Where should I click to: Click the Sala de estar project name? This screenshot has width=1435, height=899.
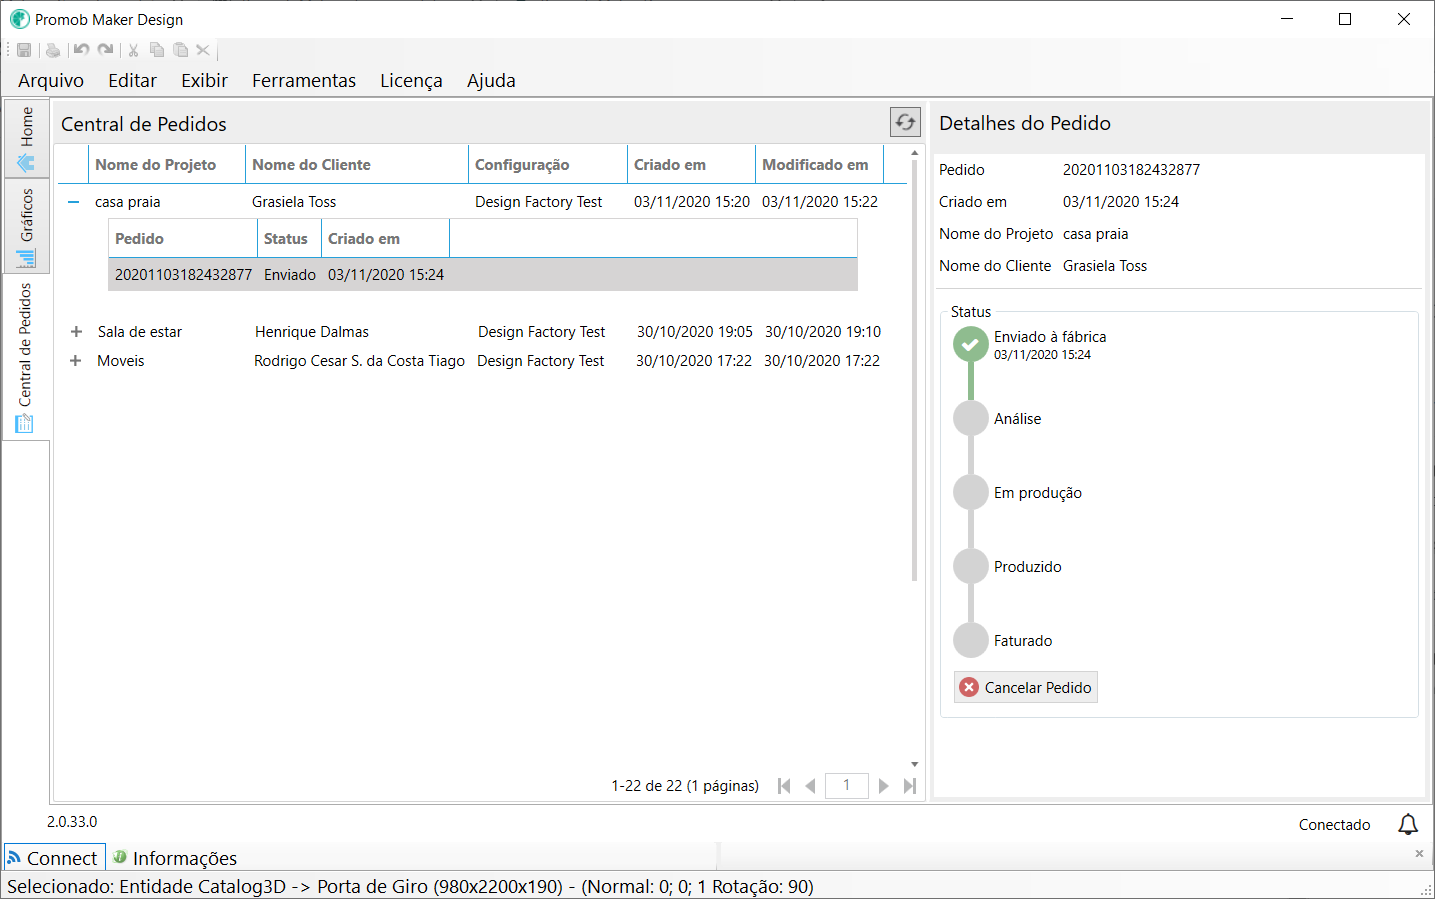coord(140,332)
